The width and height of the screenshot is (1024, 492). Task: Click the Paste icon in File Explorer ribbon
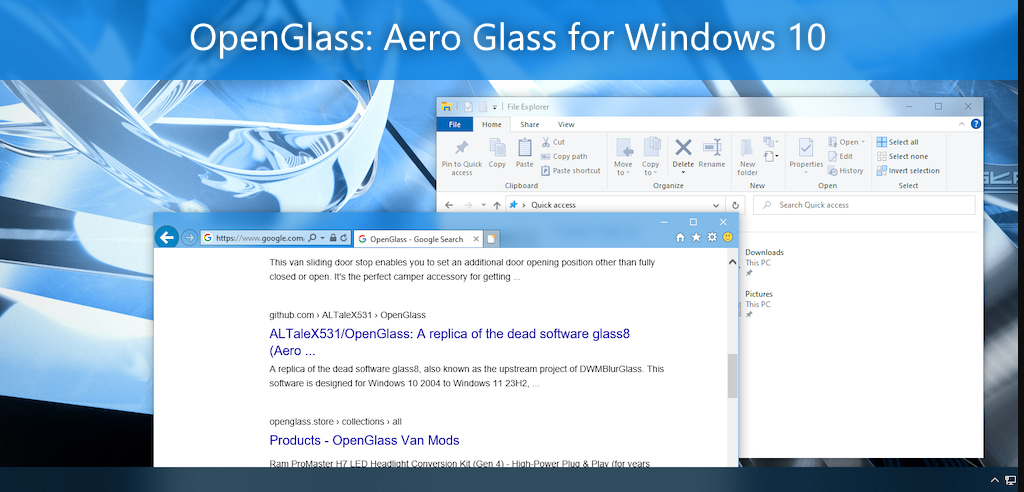click(524, 148)
